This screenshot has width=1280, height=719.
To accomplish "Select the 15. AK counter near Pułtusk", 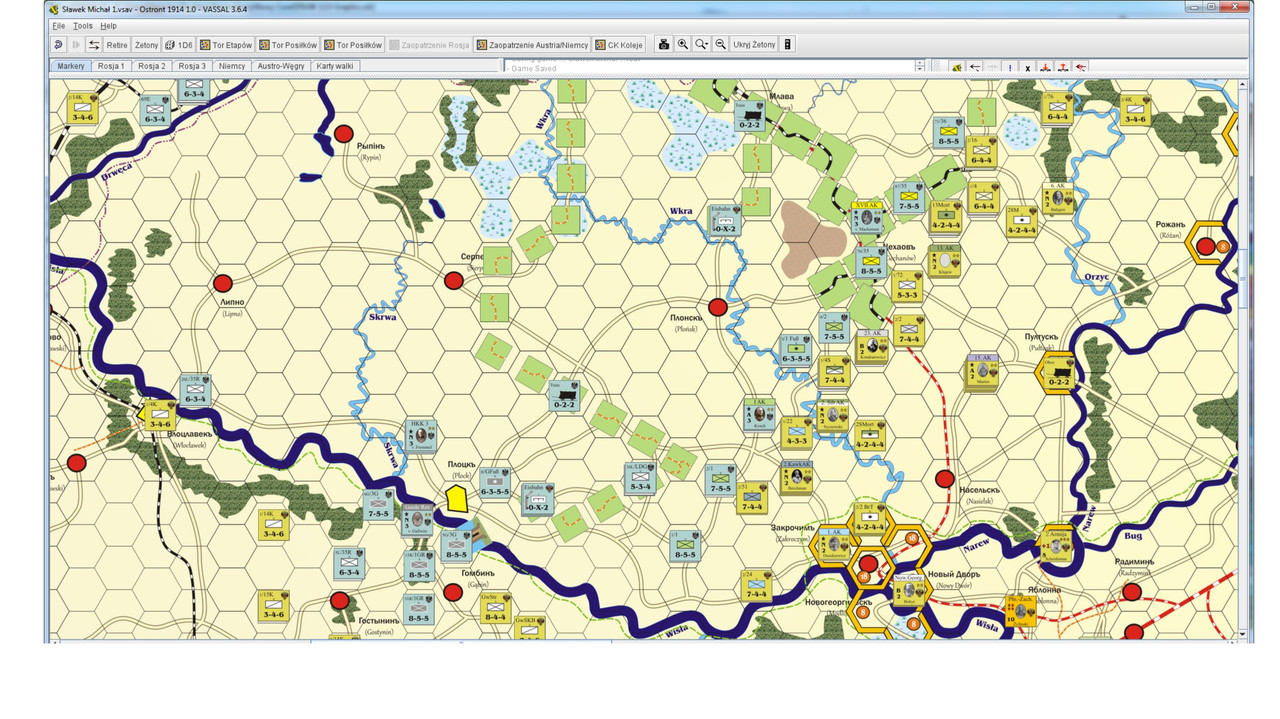I will click(x=982, y=371).
